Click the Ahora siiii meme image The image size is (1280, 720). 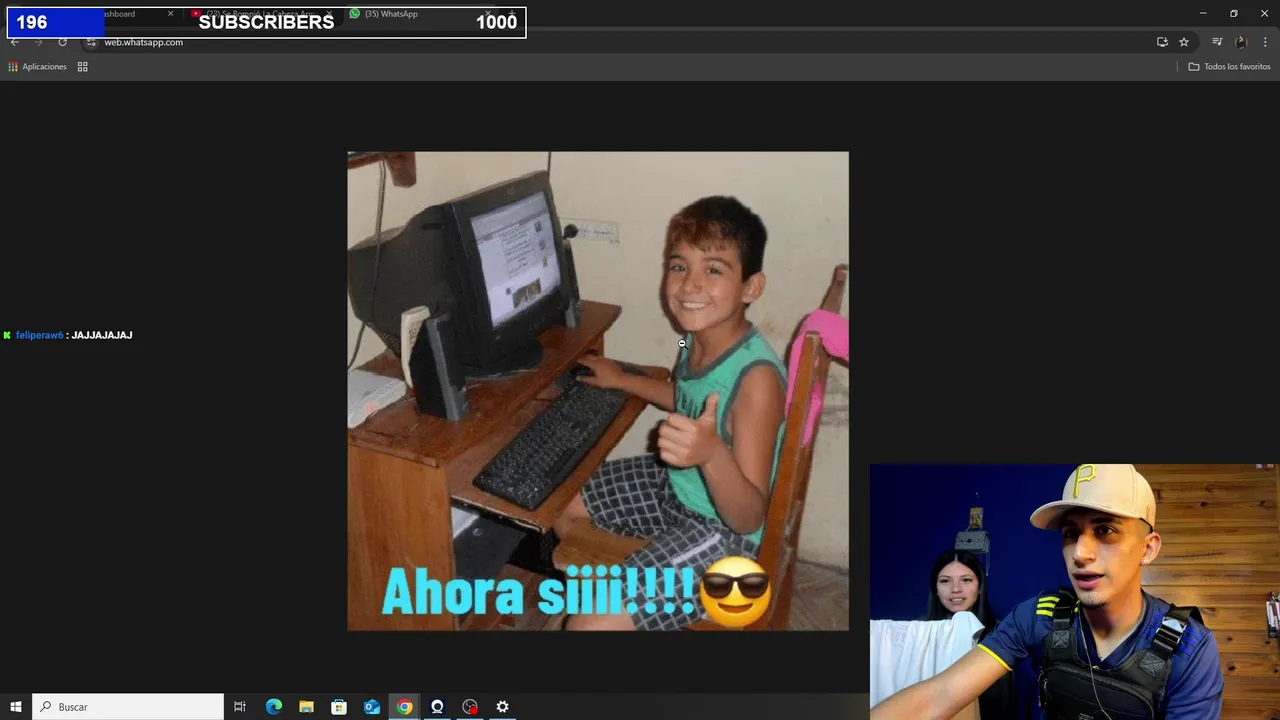pos(598,391)
